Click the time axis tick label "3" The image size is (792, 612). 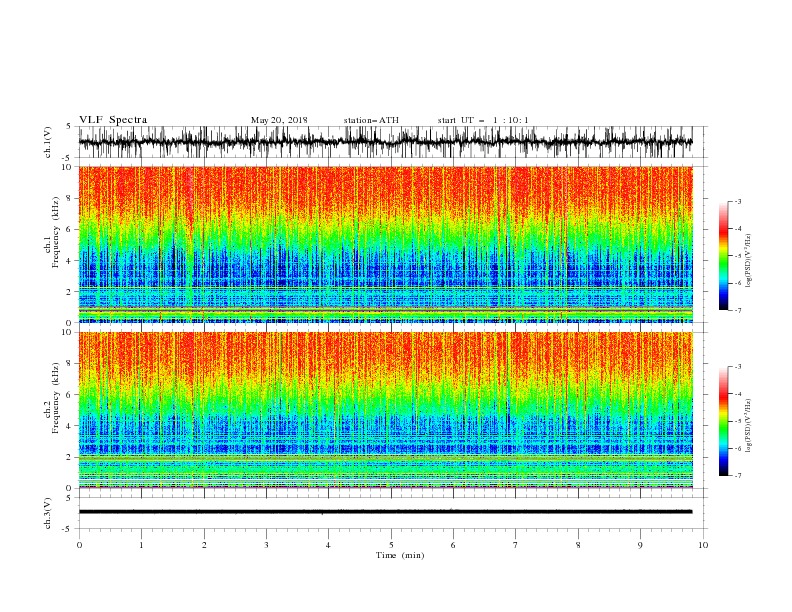(266, 545)
